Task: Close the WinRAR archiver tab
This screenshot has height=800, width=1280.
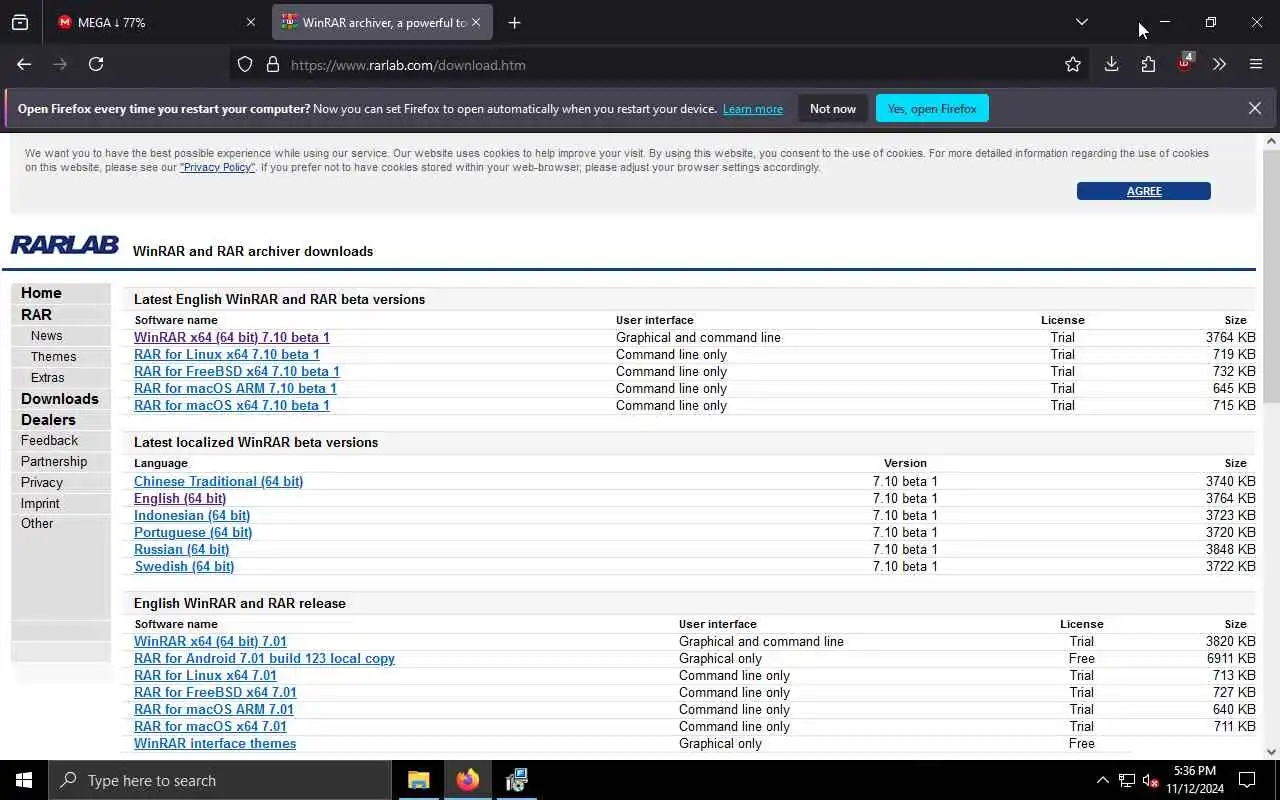Action: tap(476, 22)
